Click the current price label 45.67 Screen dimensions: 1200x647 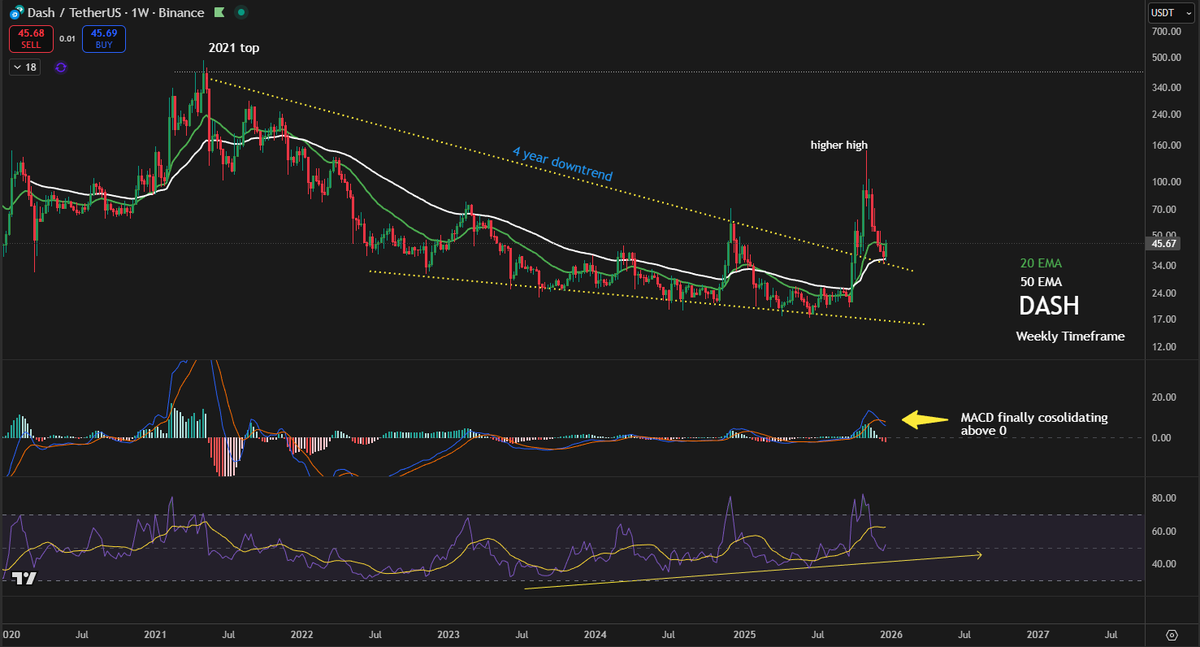click(1165, 243)
